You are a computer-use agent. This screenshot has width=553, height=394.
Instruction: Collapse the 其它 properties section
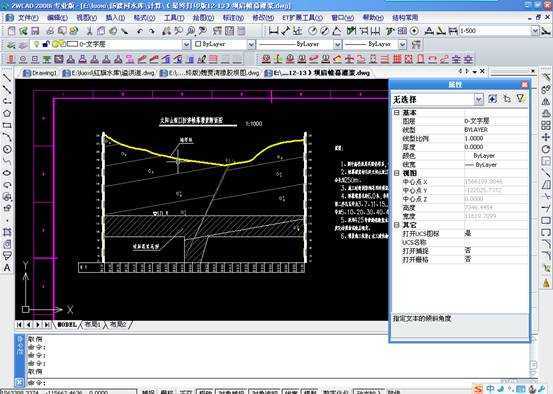tap(397, 225)
